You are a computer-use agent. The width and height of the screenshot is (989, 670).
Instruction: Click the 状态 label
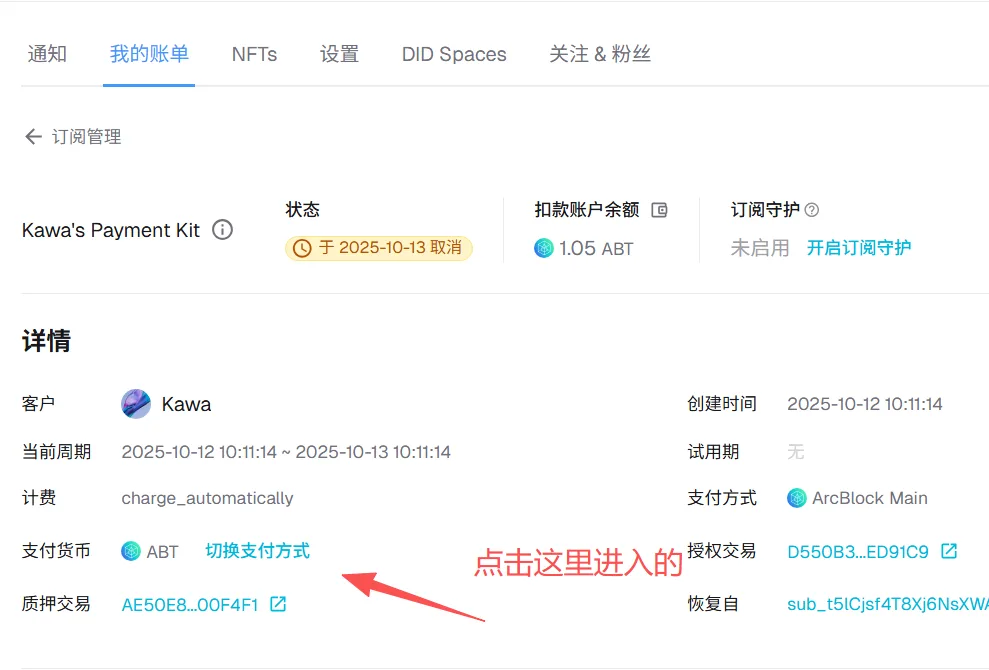(x=302, y=209)
